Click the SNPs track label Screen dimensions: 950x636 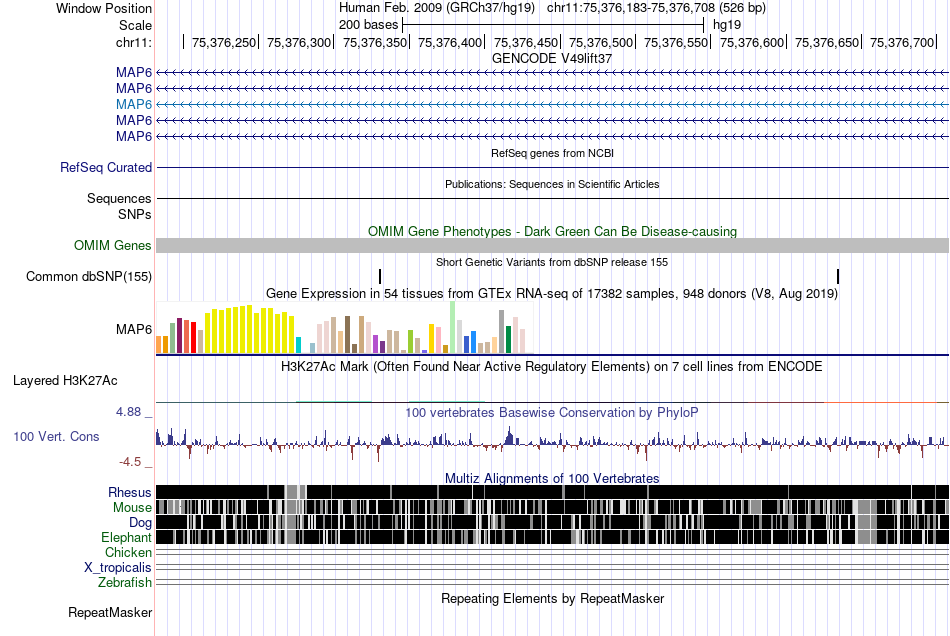coord(135,214)
